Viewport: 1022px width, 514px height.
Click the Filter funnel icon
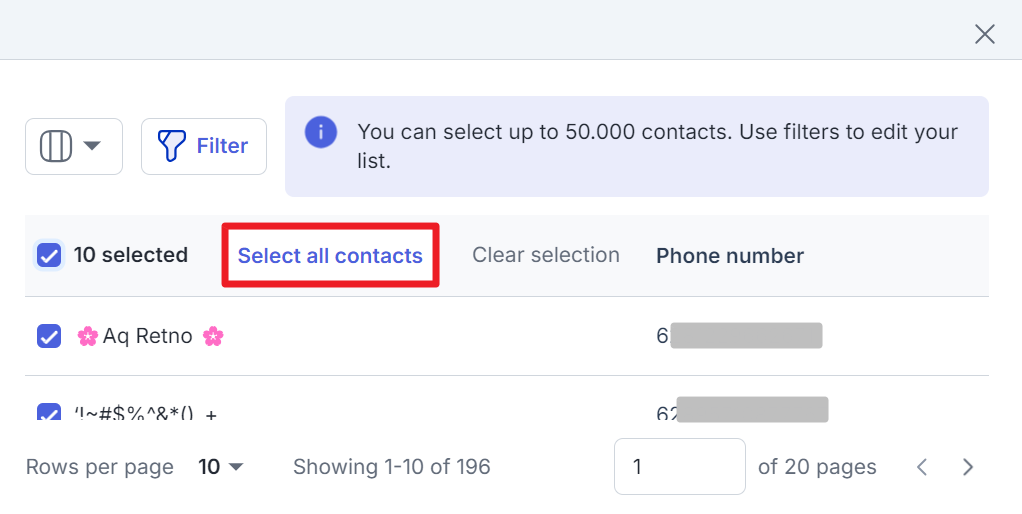click(171, 146)
